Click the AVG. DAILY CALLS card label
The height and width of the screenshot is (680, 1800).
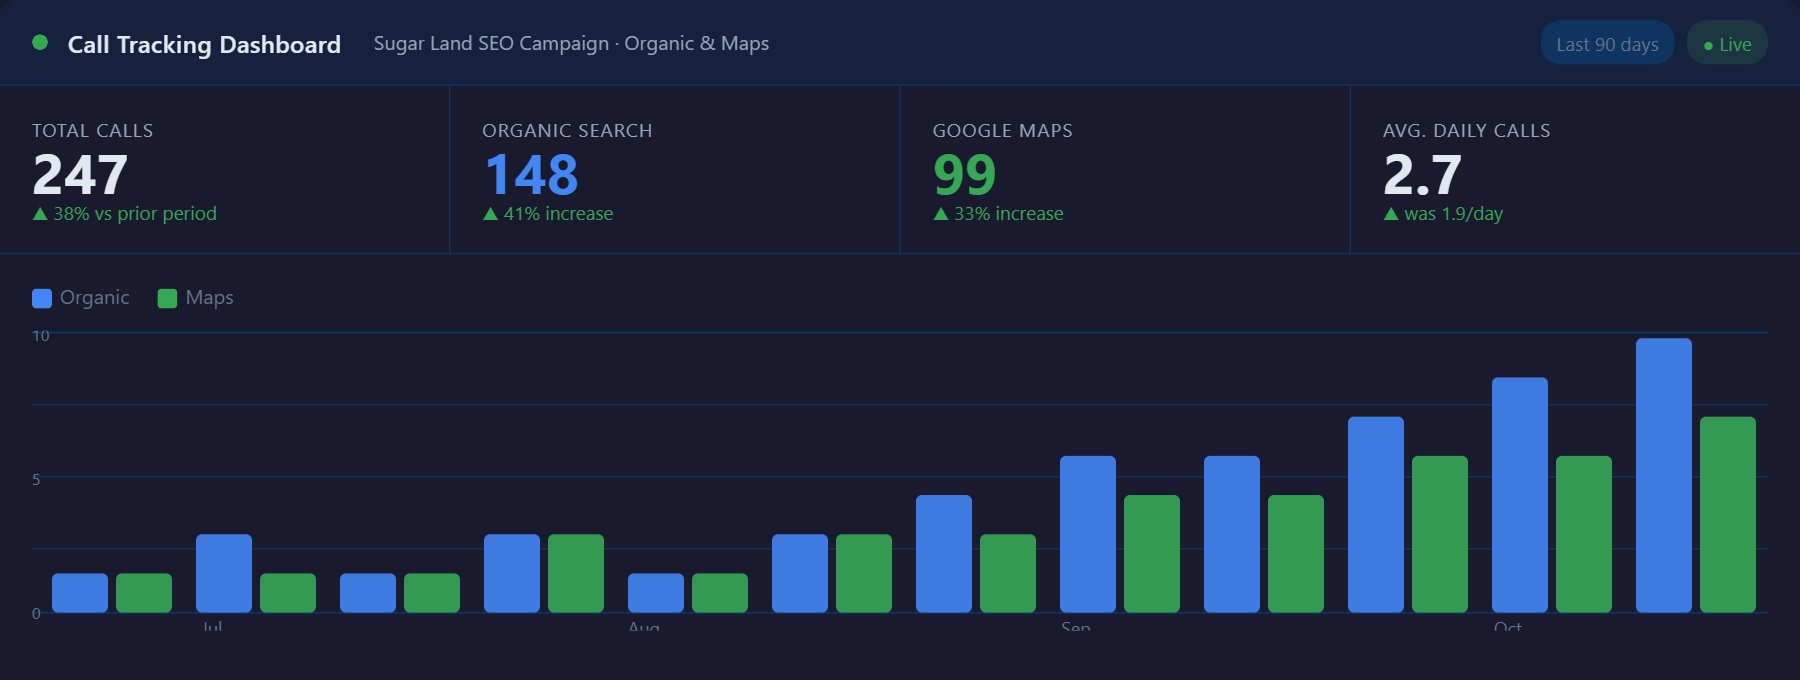point(1467,131)
